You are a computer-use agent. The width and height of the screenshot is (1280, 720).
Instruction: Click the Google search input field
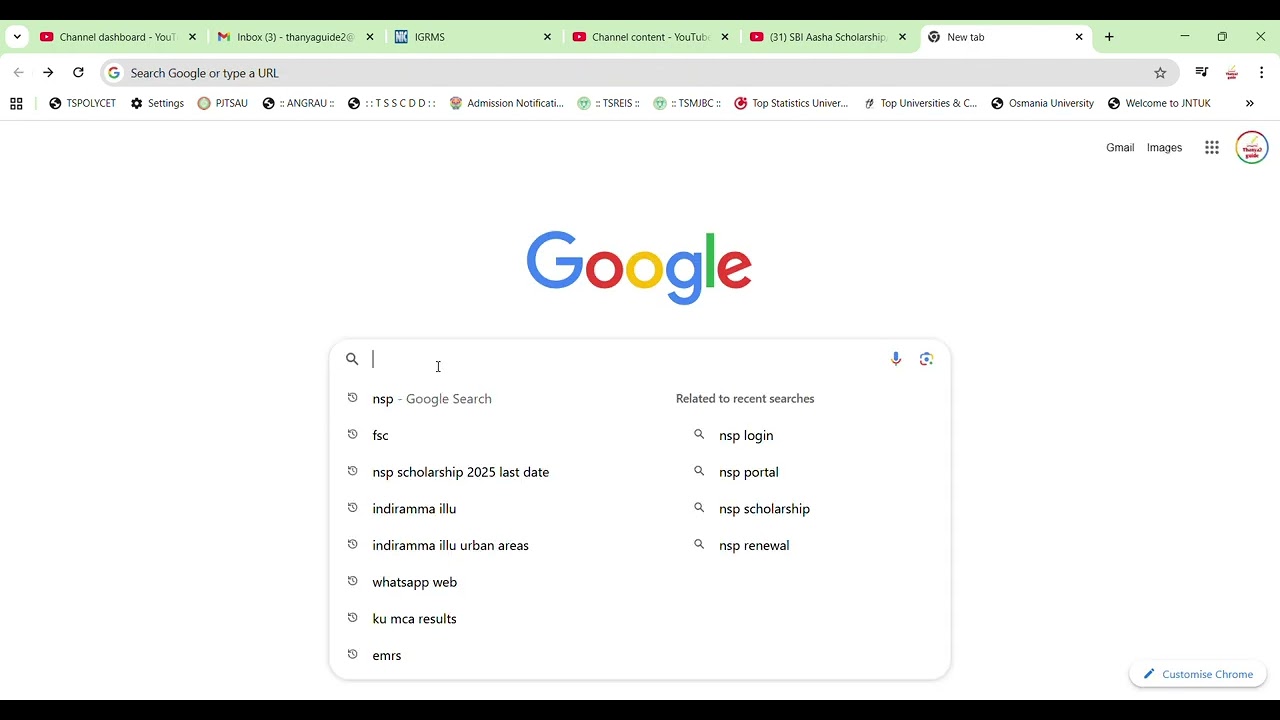pos(620,359)
